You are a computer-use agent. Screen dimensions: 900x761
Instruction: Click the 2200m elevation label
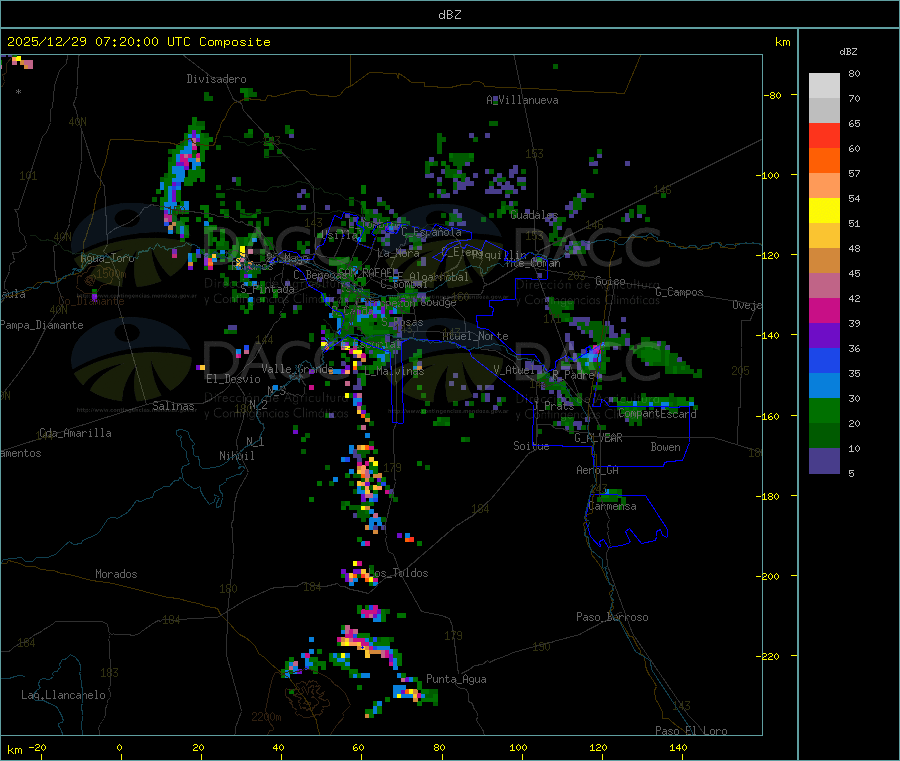point(266,717)
